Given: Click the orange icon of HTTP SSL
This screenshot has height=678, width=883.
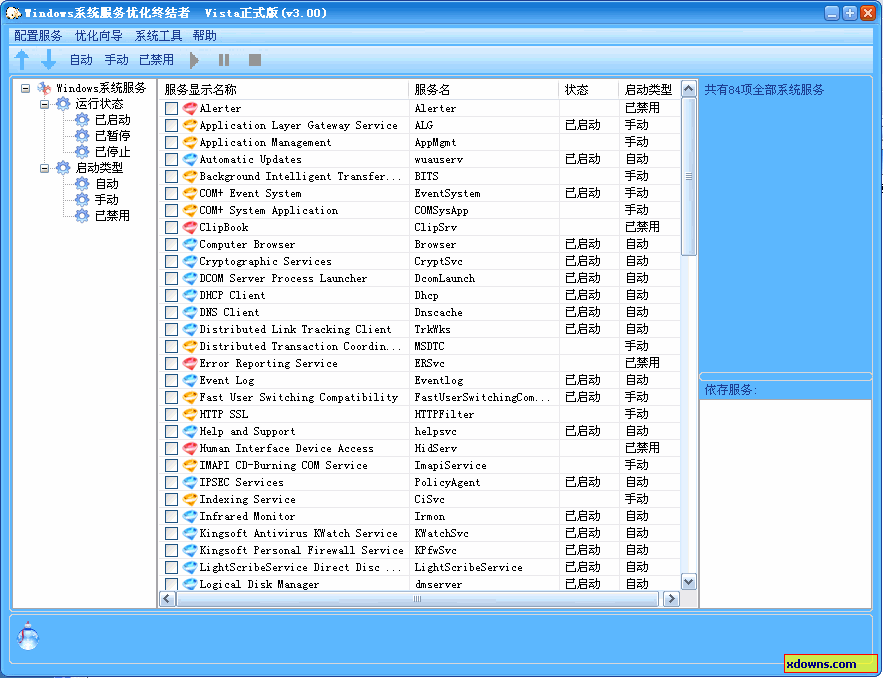Looking at the screenshot, I should coord(190,414).
